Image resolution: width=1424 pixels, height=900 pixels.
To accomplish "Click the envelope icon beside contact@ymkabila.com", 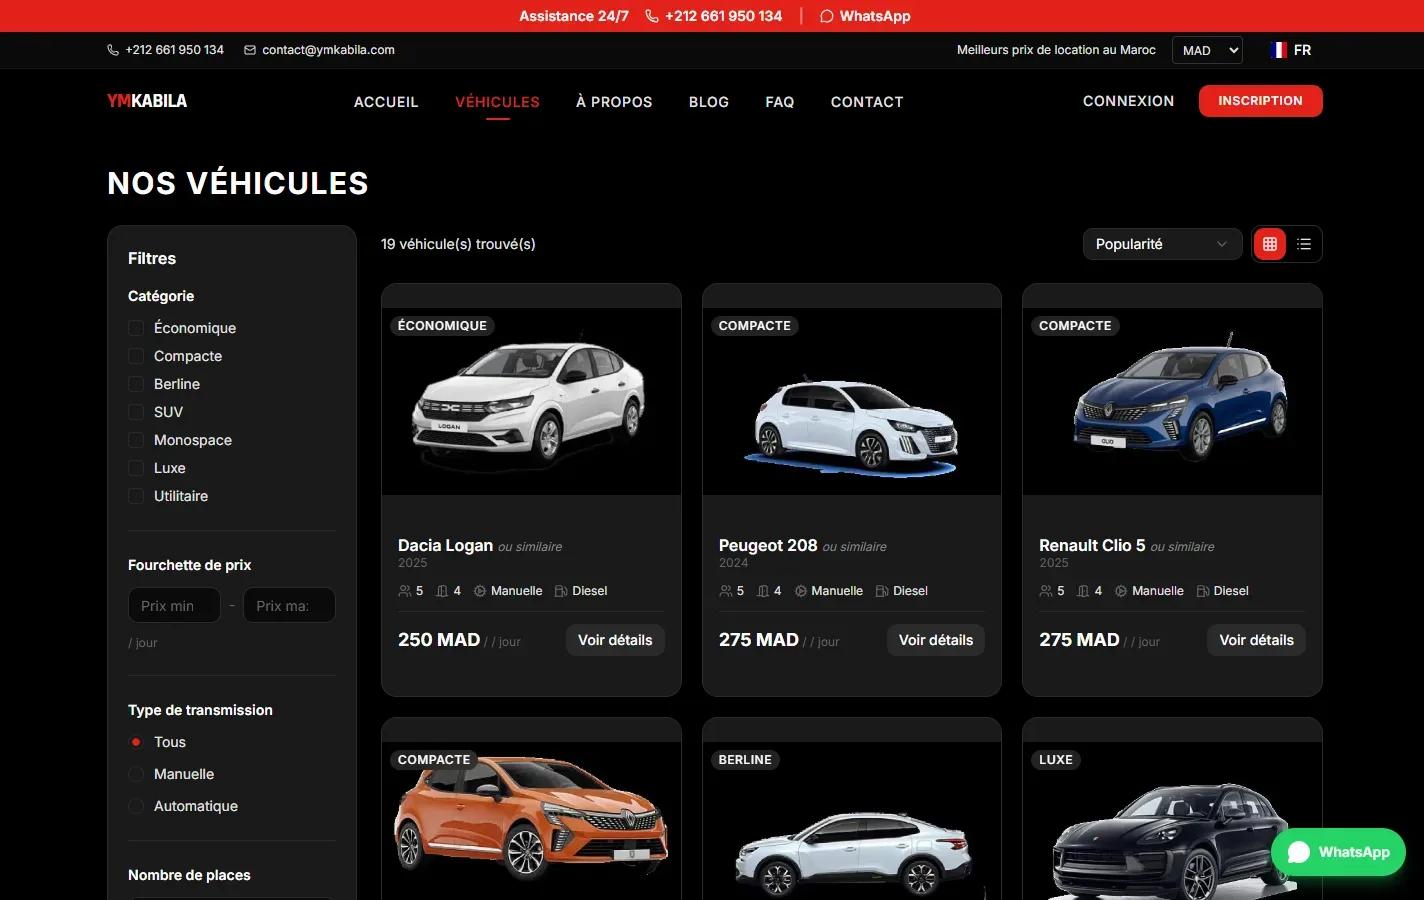I will click(x=250, y=50).
